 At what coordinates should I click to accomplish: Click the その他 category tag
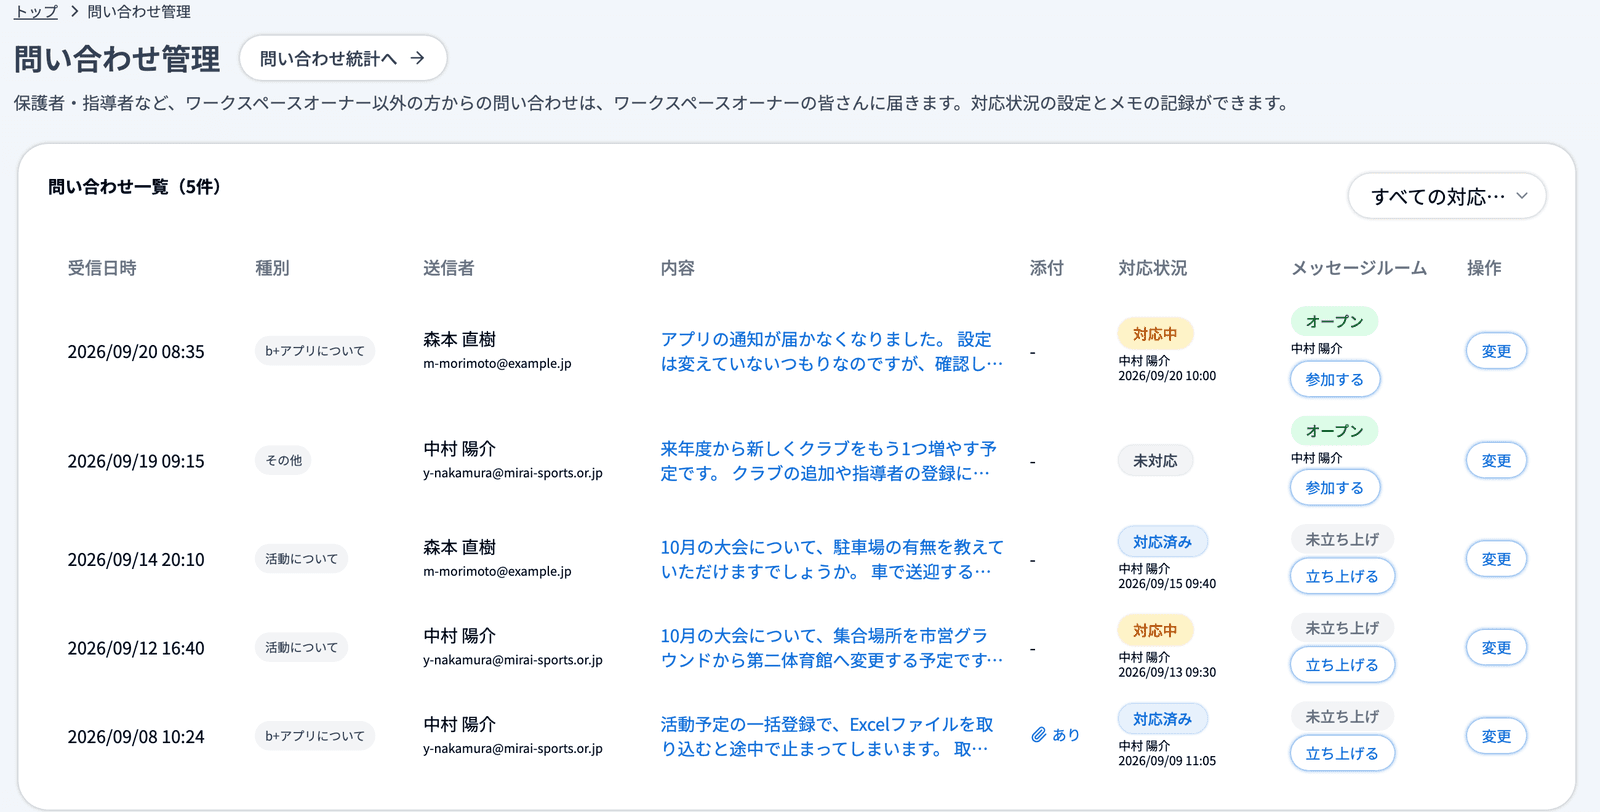[x=284, y=461]
